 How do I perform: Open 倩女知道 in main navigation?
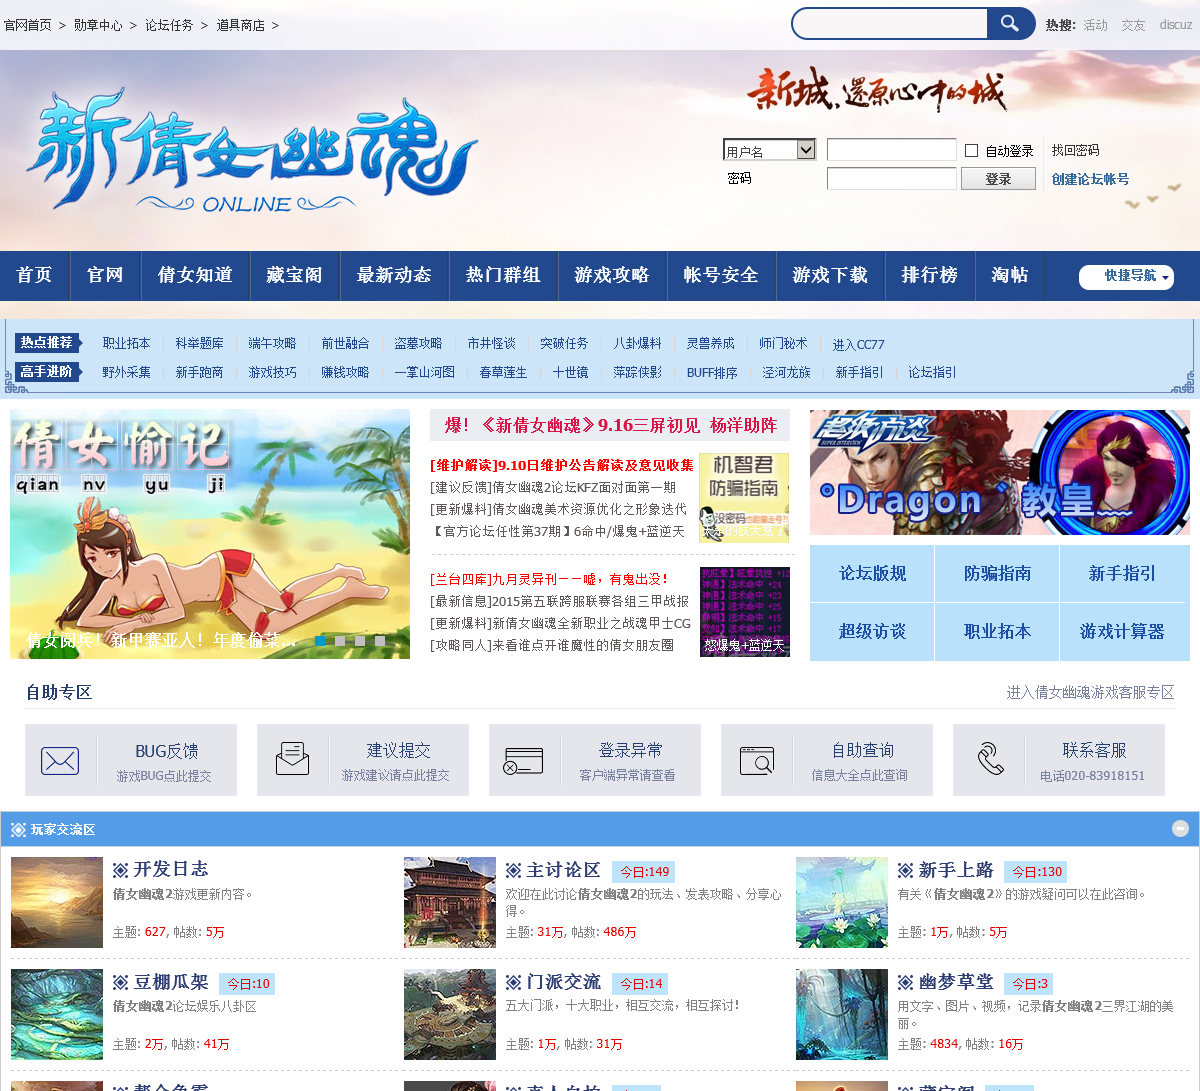(x=195, y=275)
